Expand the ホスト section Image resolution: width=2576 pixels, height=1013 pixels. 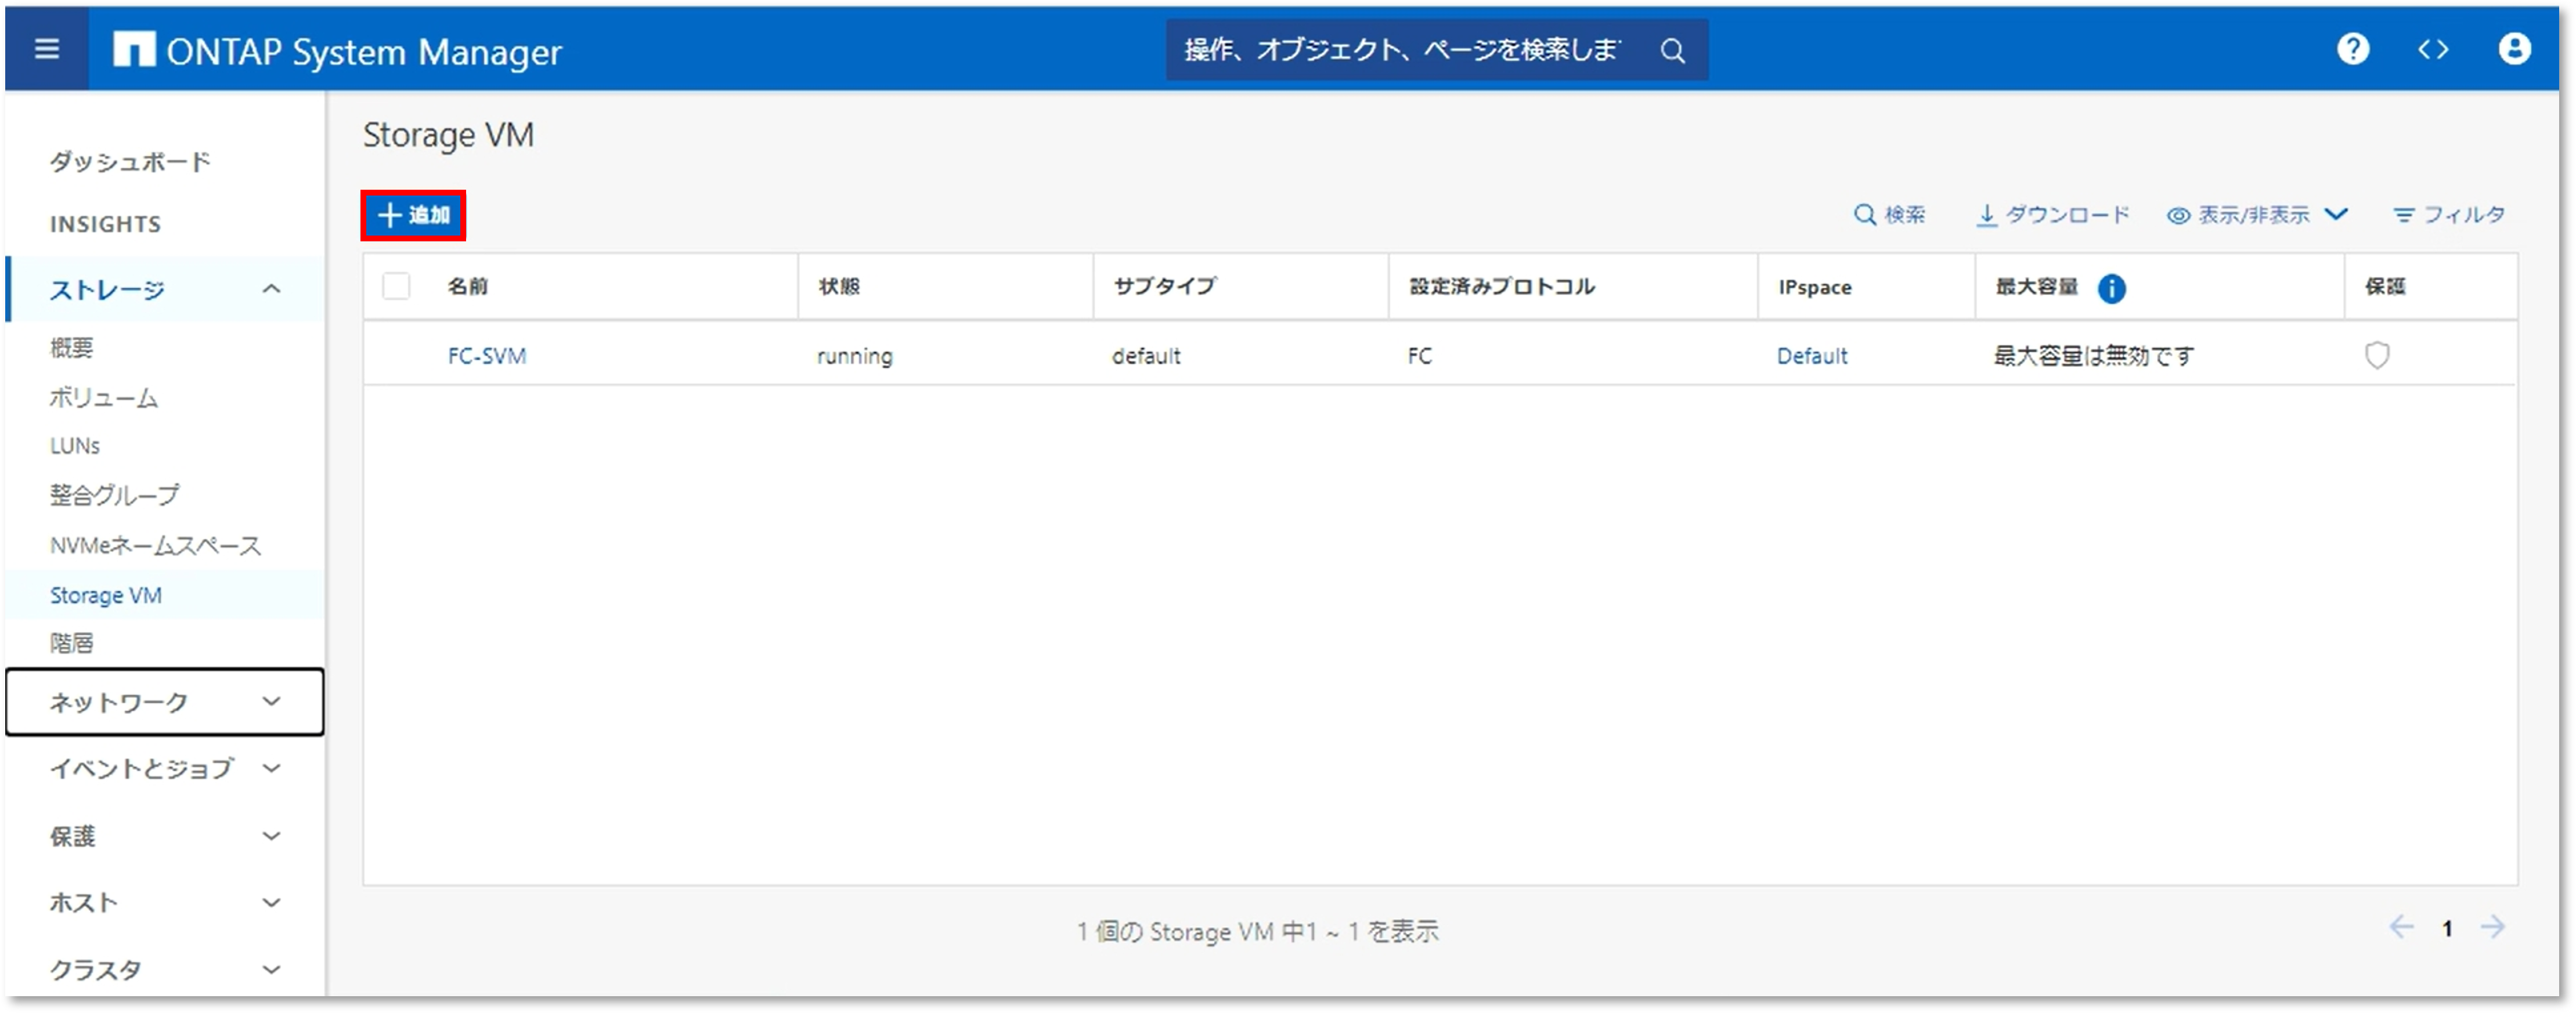[165, 902]
